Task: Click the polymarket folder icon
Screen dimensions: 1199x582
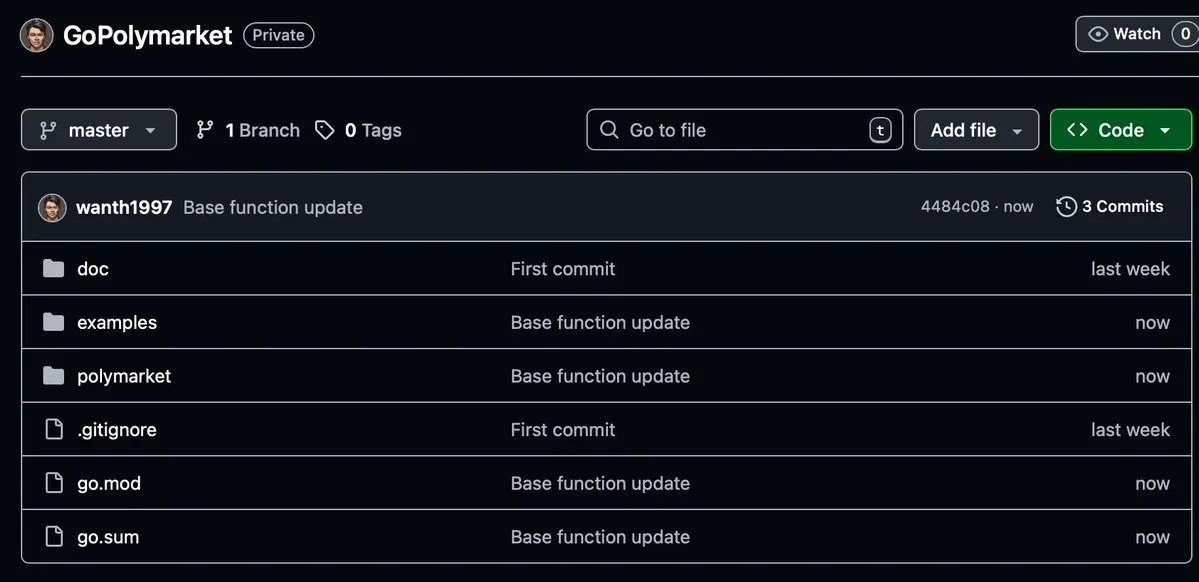Action: point(54,376)
